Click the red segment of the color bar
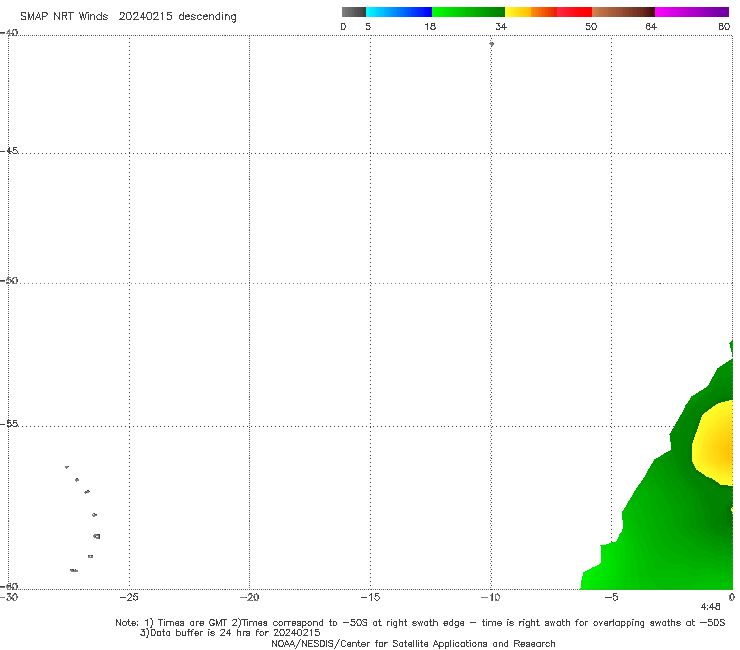Viewport: 740px width, 650px height. pyautogui.click(x=574, y=12)
